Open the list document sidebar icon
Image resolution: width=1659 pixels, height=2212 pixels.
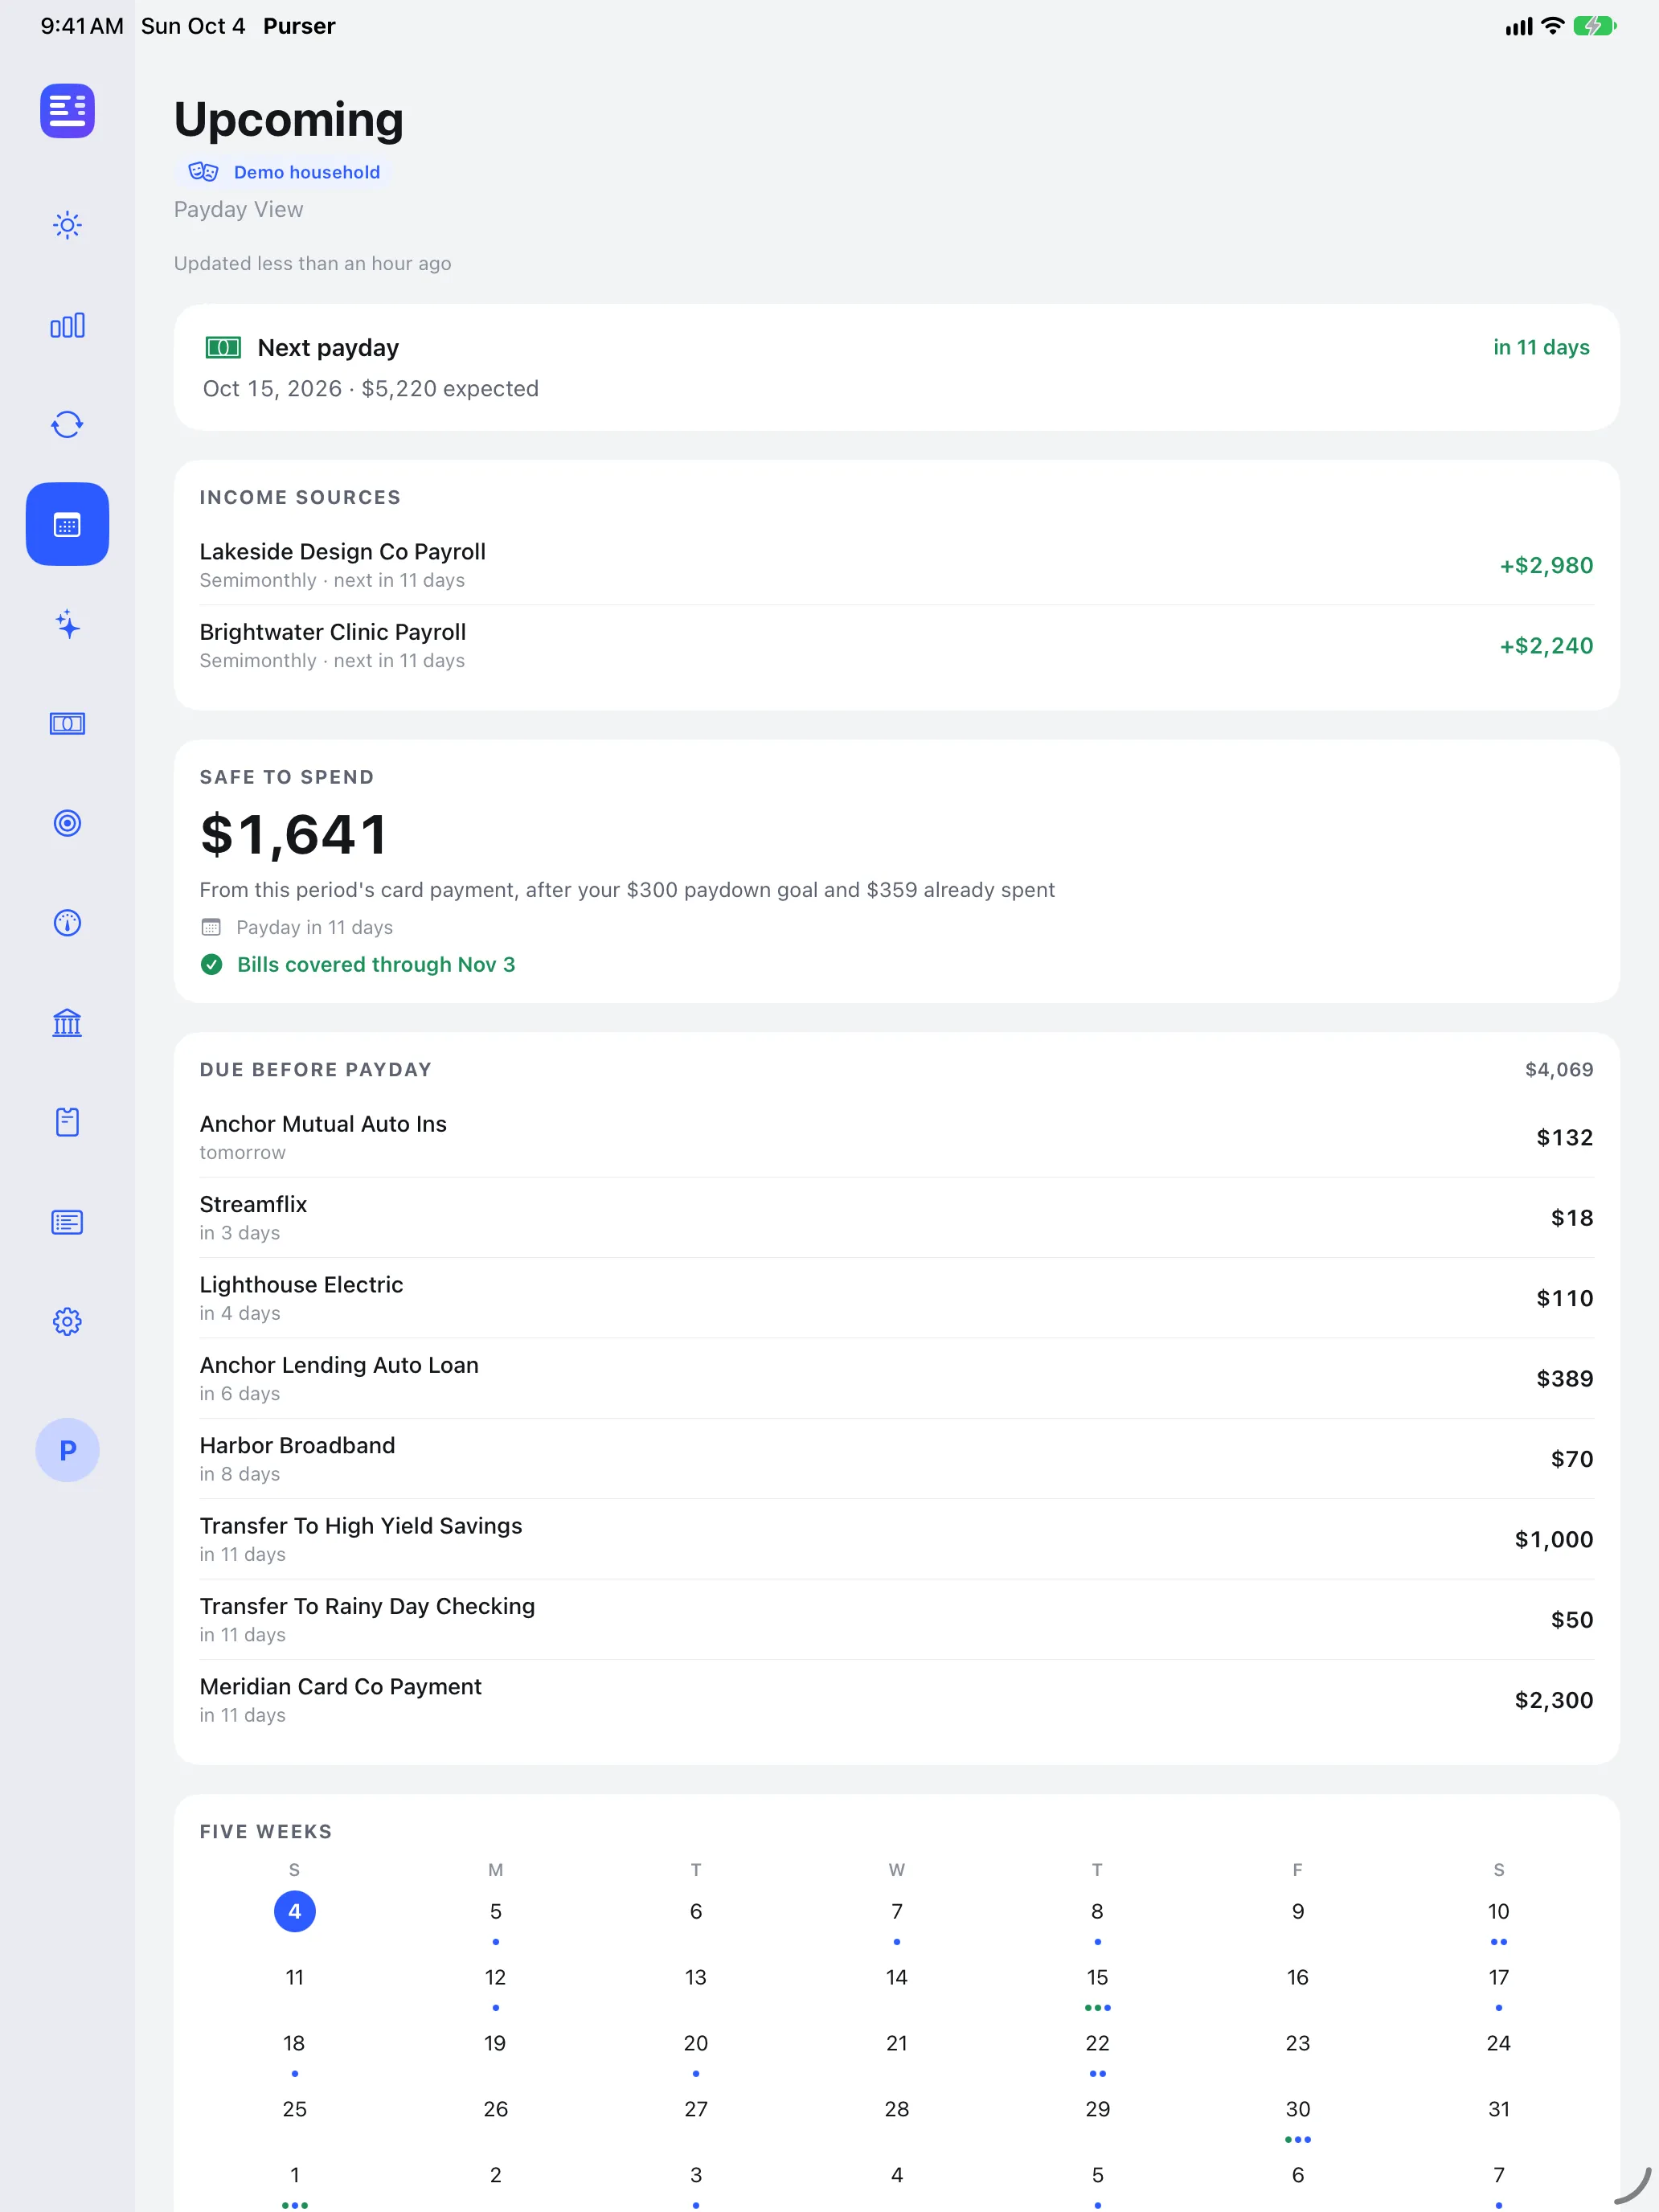pos(67,1222)
